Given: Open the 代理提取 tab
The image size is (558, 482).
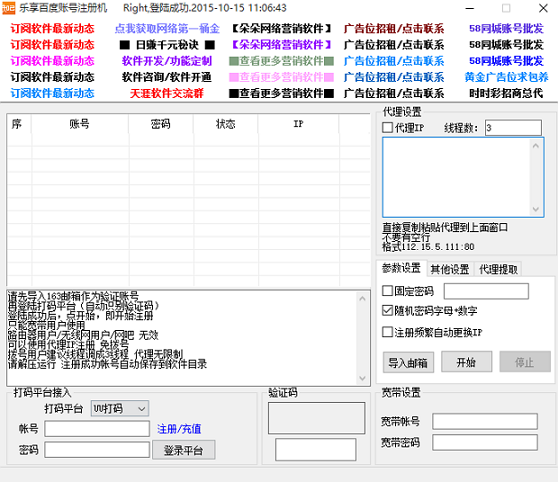Looking at the screenshot, I should [x=498, y=269].
